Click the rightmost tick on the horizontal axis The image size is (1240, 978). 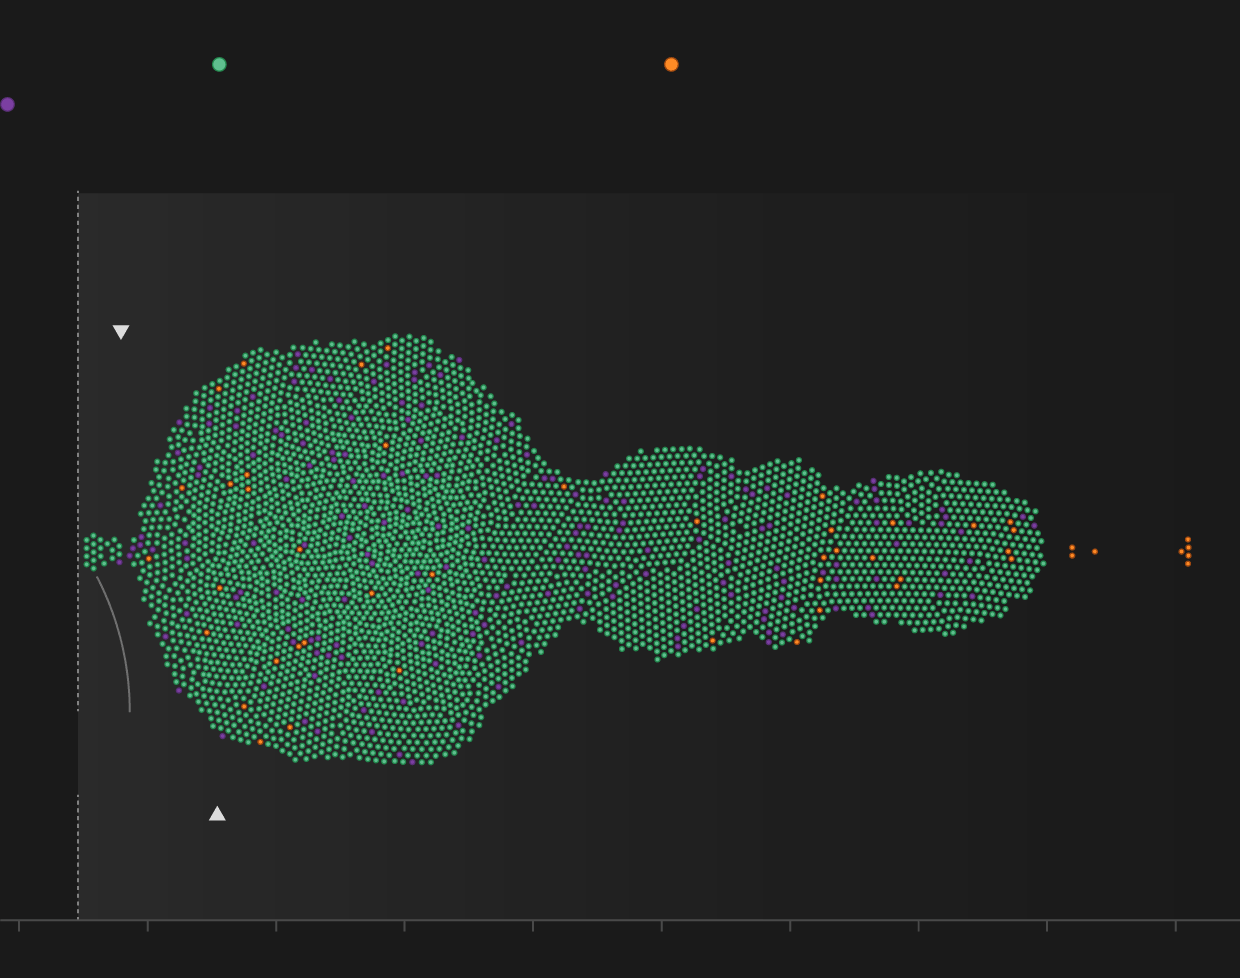1175,925
